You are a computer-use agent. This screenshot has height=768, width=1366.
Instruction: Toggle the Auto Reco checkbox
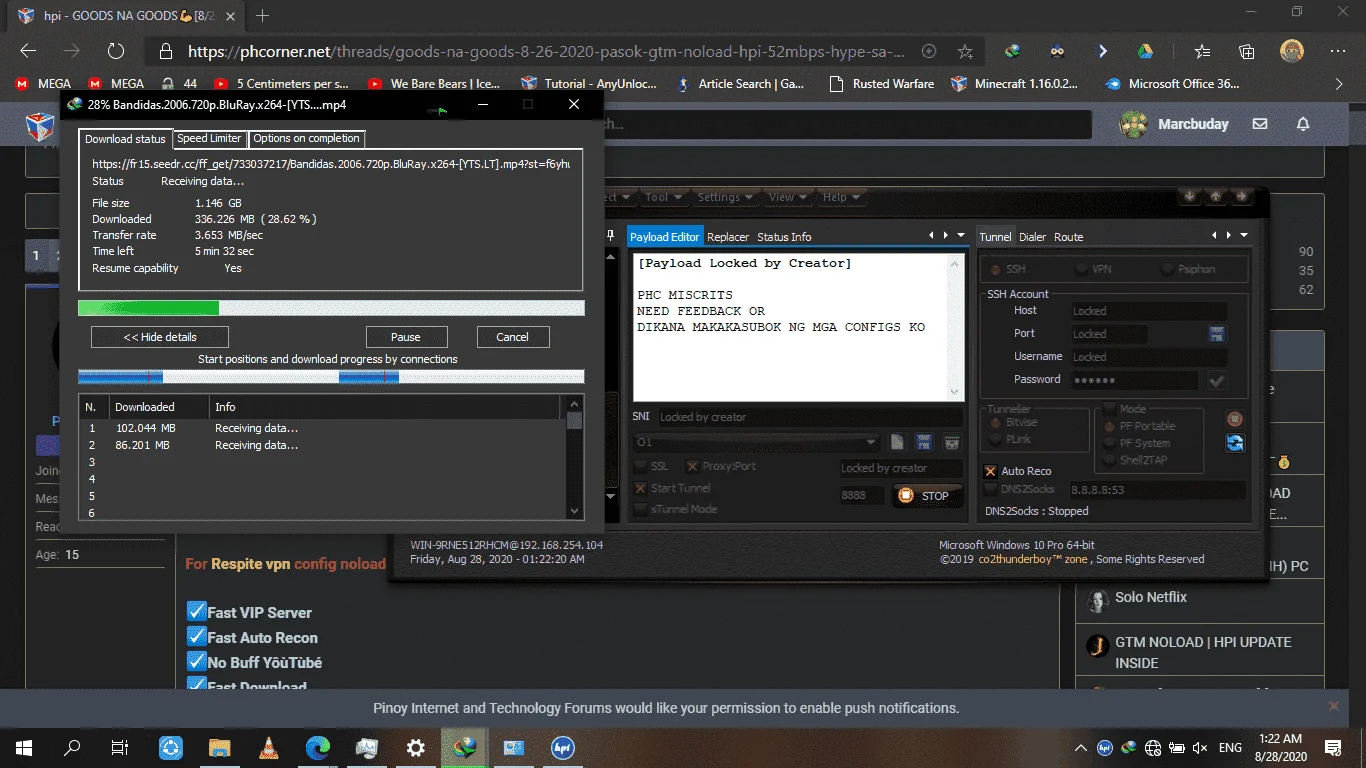click(991, 471)
